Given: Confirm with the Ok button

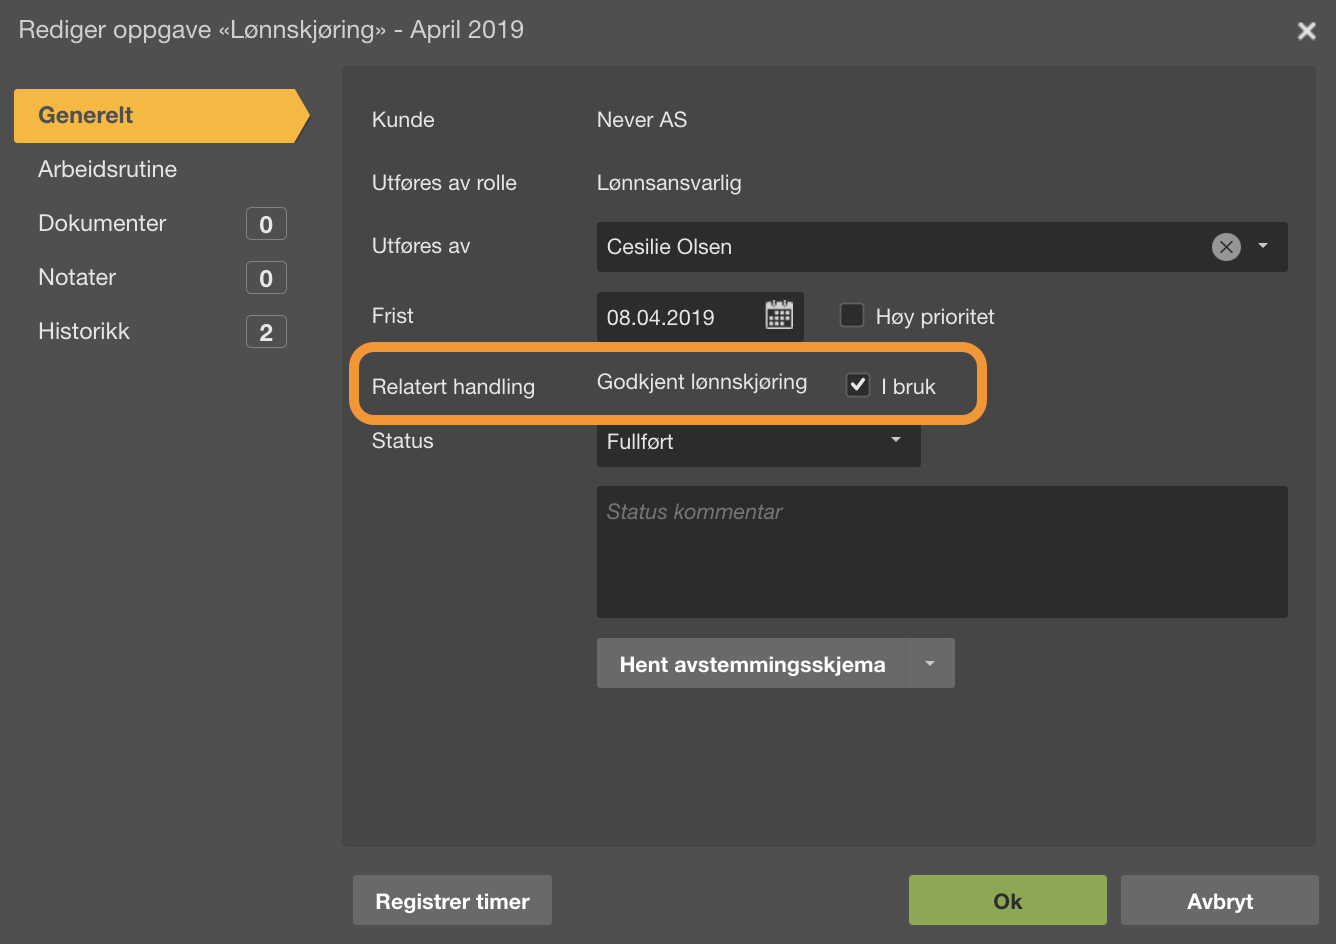Looking at the screenshot, I should (1008, 901).
